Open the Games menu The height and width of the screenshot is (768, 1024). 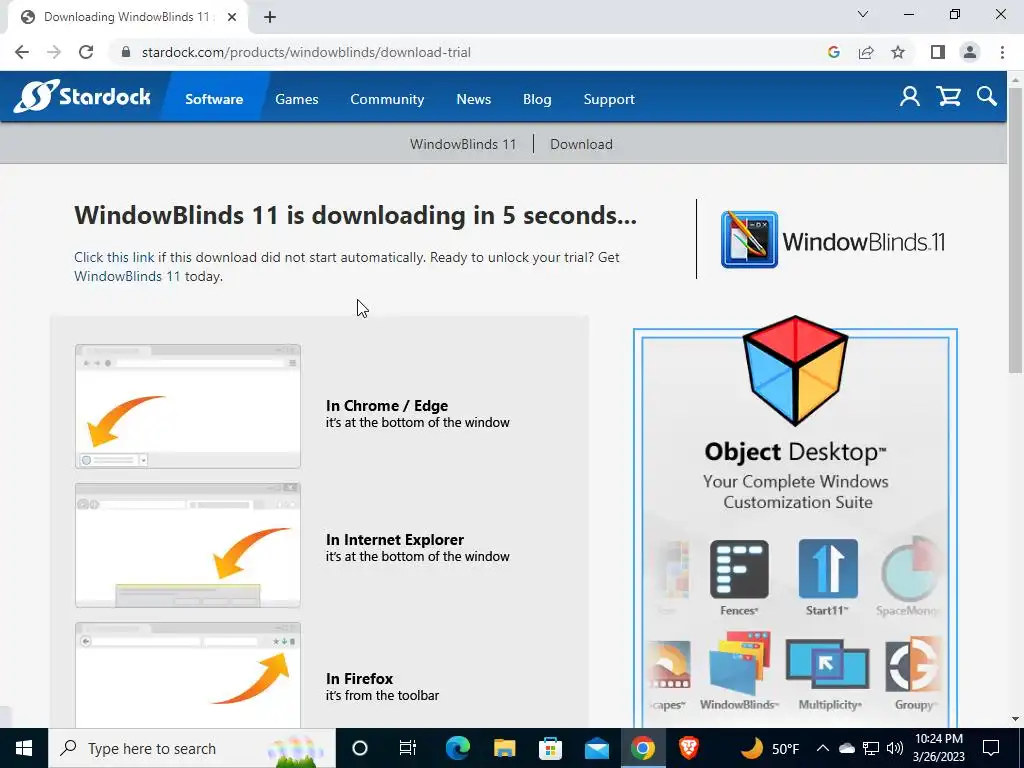pos(296,99)
